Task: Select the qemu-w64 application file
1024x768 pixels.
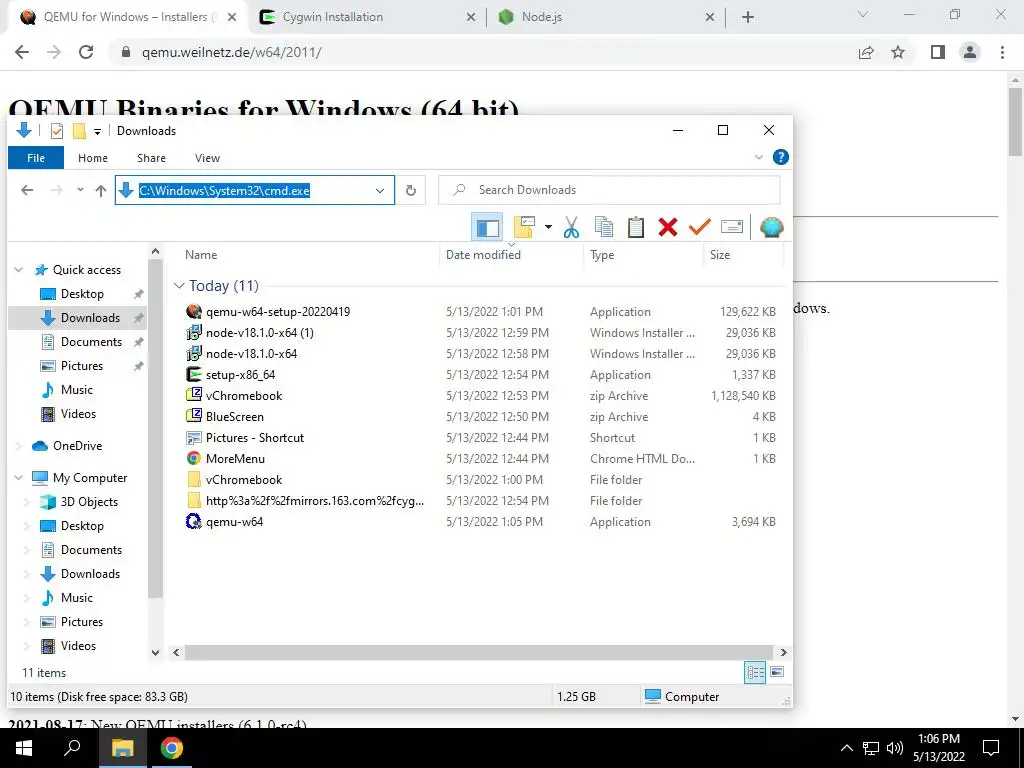Action: coord(234,522)
